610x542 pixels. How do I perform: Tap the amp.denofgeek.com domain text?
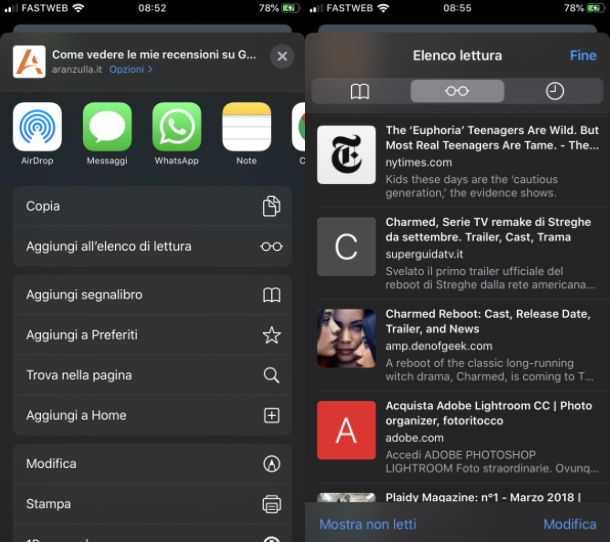point(439,346)
